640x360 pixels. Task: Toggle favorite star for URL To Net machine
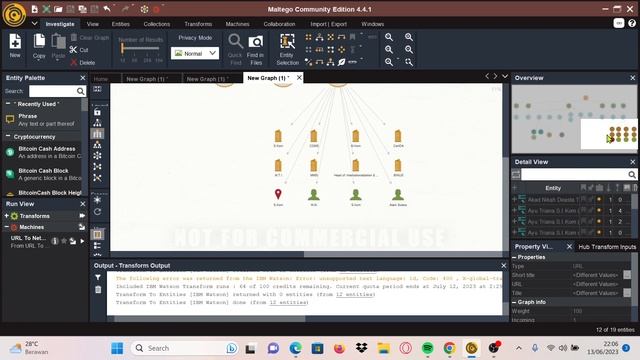(x=64, y=241)
